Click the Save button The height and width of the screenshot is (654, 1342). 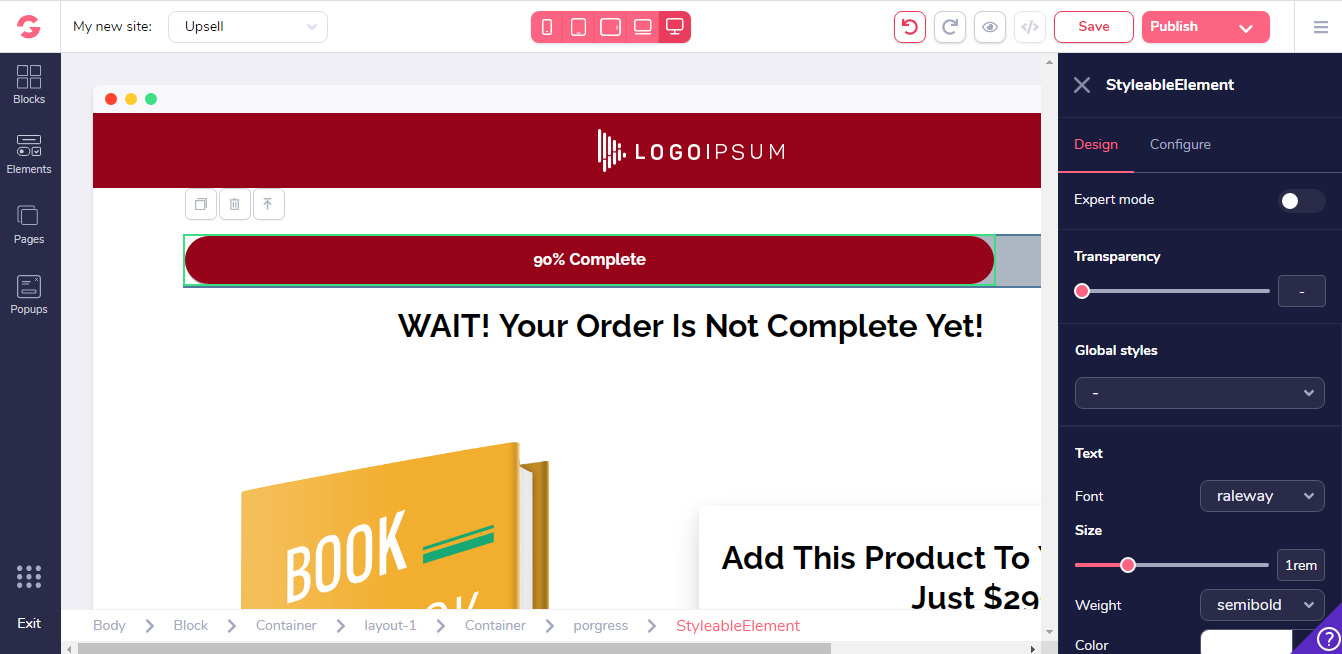pos(1094,27)
